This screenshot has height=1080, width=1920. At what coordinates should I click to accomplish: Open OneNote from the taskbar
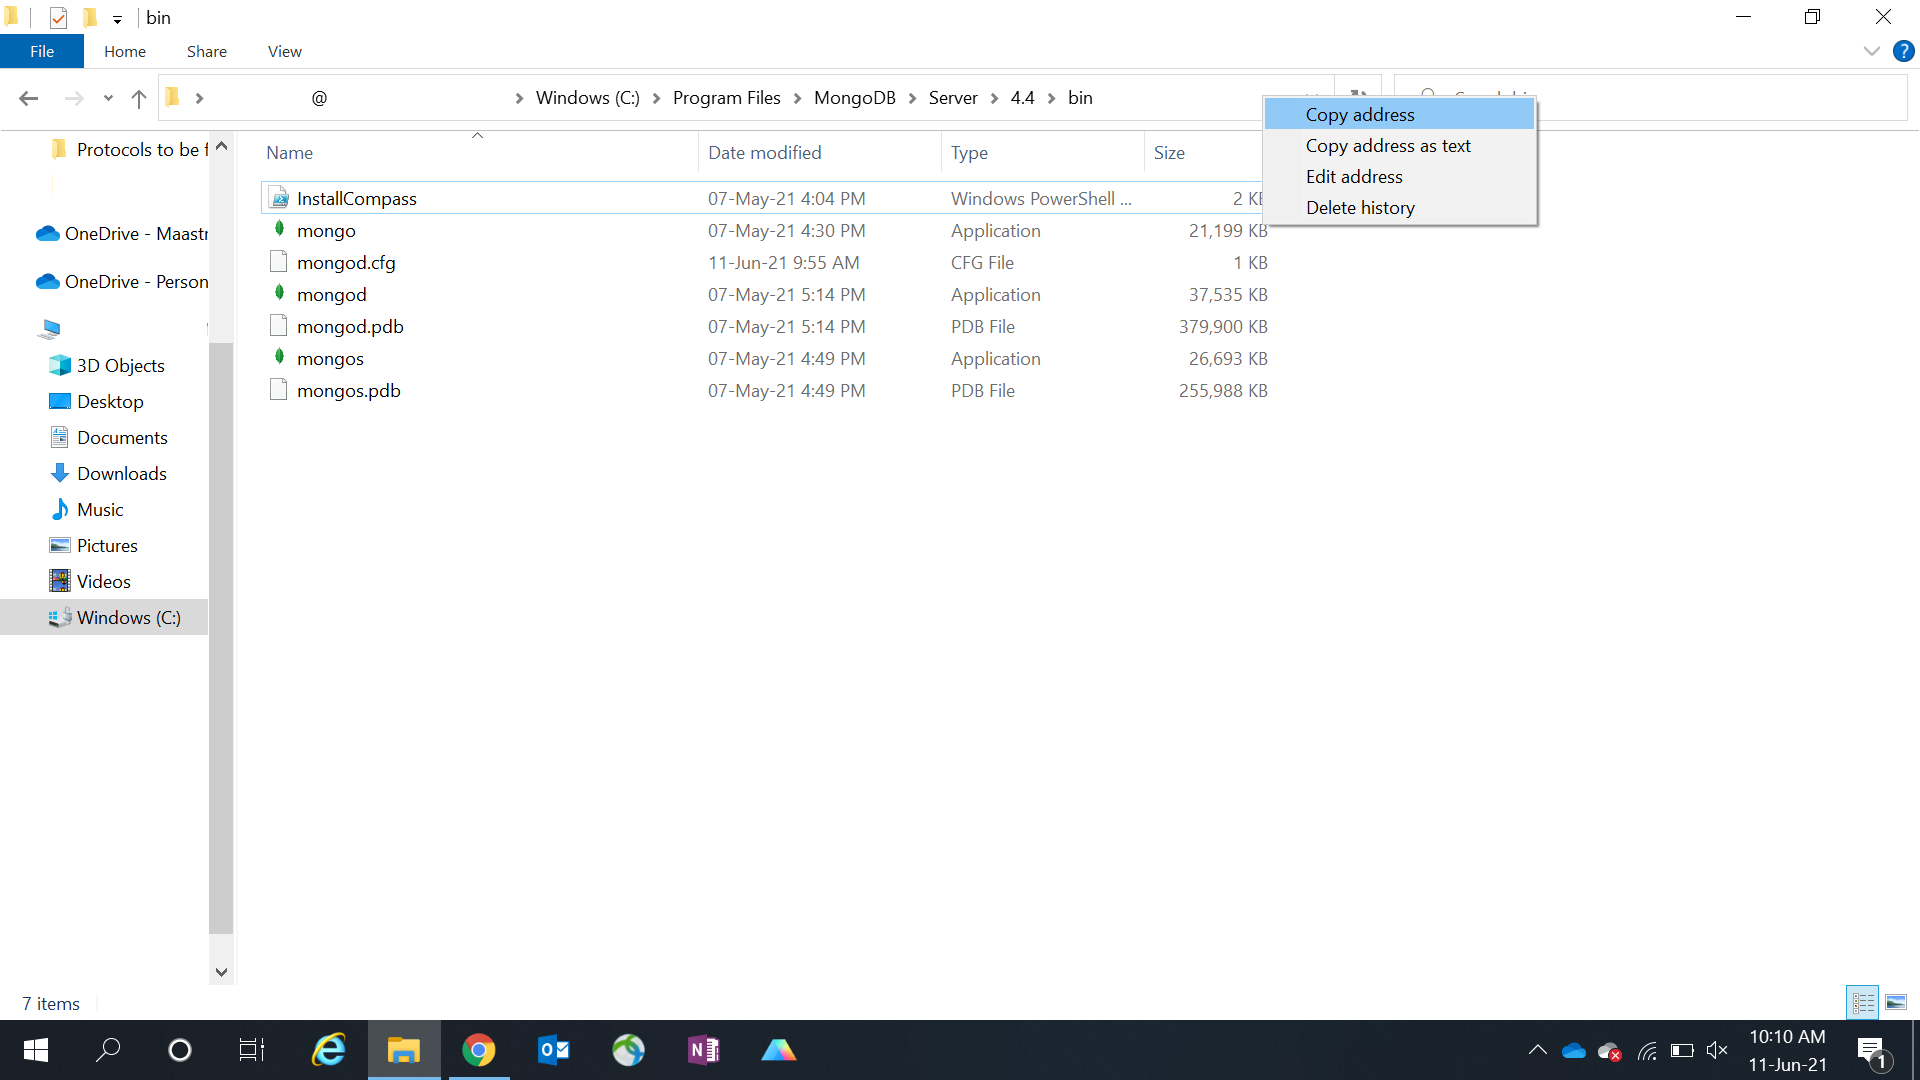point(704,1050)
